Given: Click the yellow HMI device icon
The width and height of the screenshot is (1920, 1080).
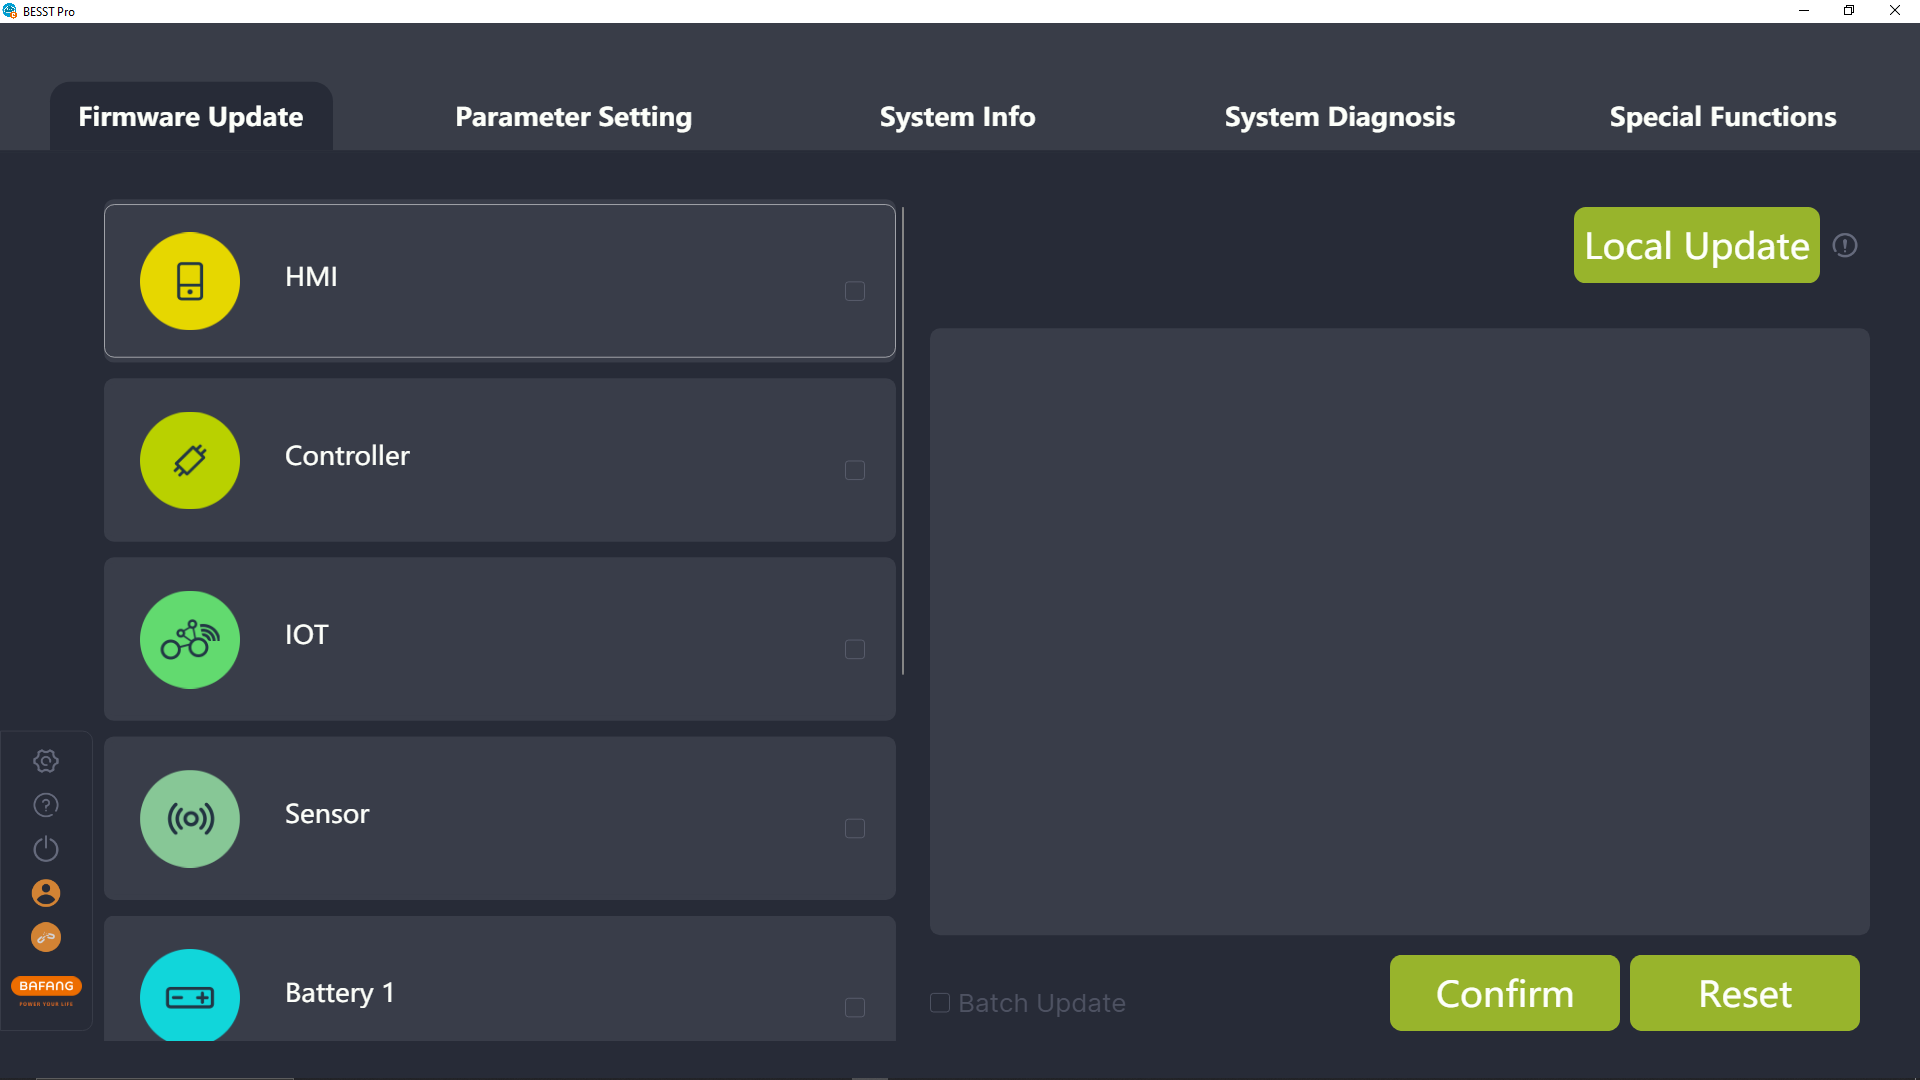Looking at the screenshot, I should click(x=190, y=281).
